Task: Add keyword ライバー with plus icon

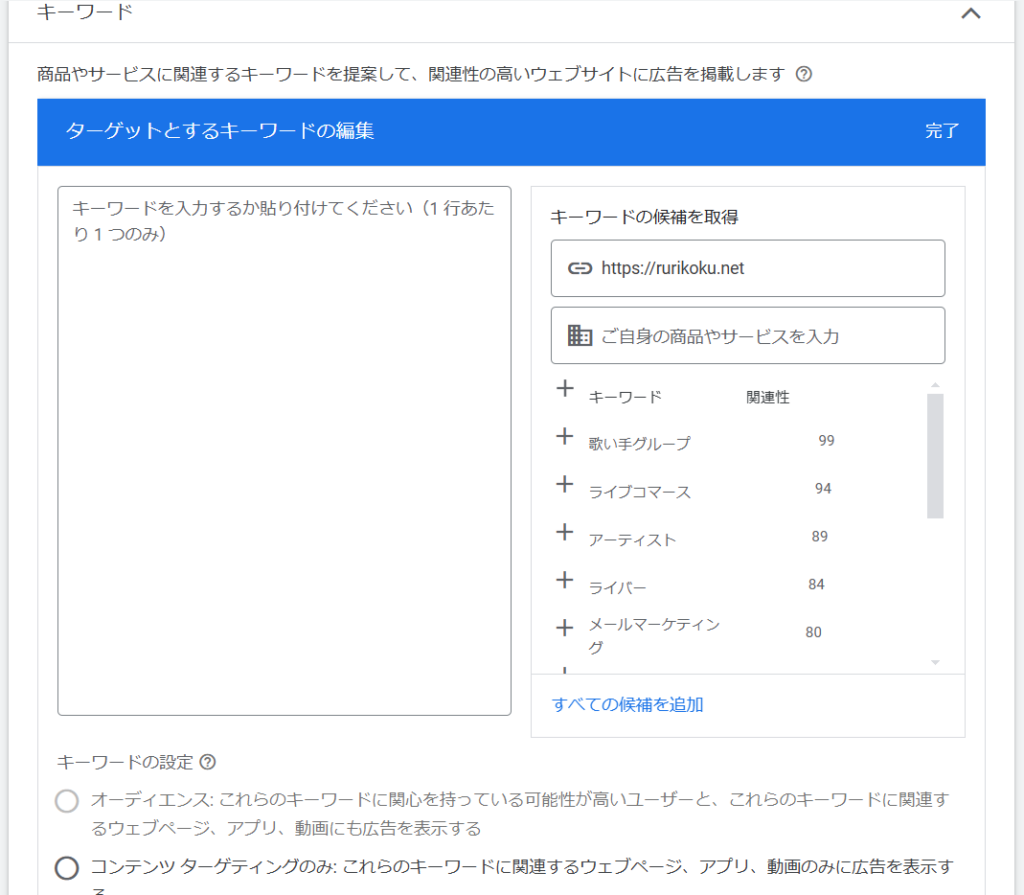Action: click(565, 579)
